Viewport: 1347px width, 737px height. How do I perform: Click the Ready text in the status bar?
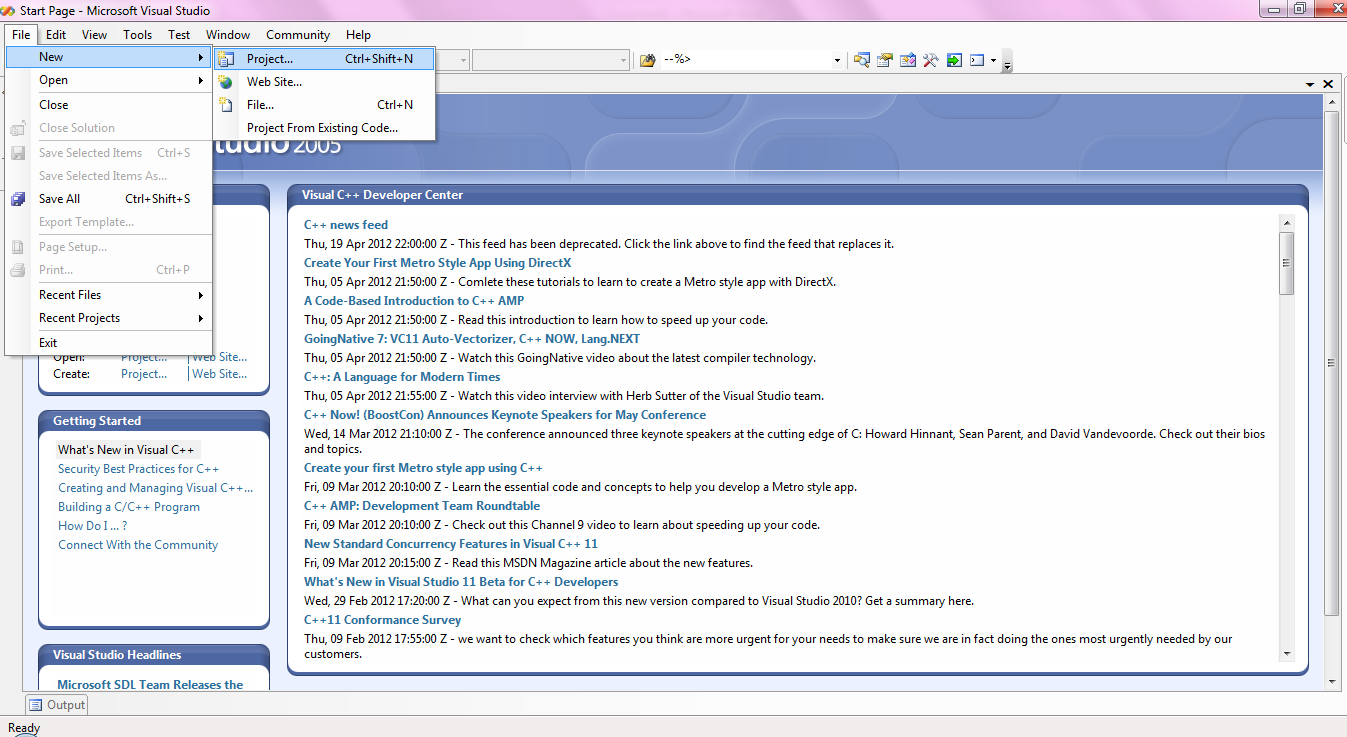(24, 728)
